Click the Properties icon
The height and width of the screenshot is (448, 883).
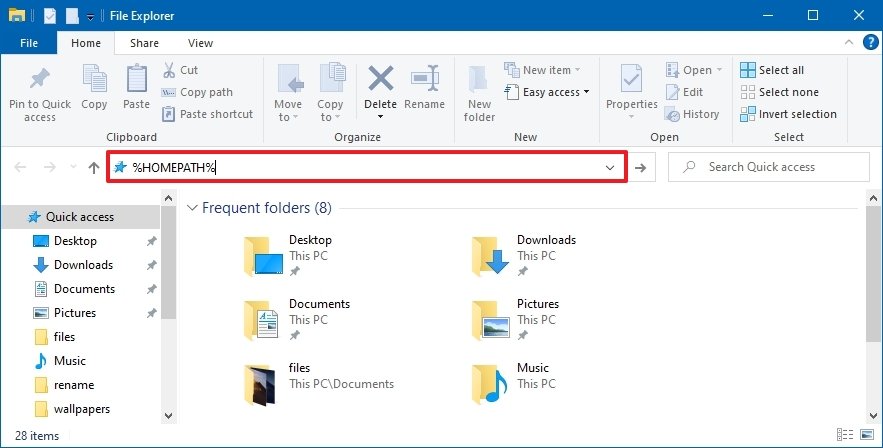point(631,79)
